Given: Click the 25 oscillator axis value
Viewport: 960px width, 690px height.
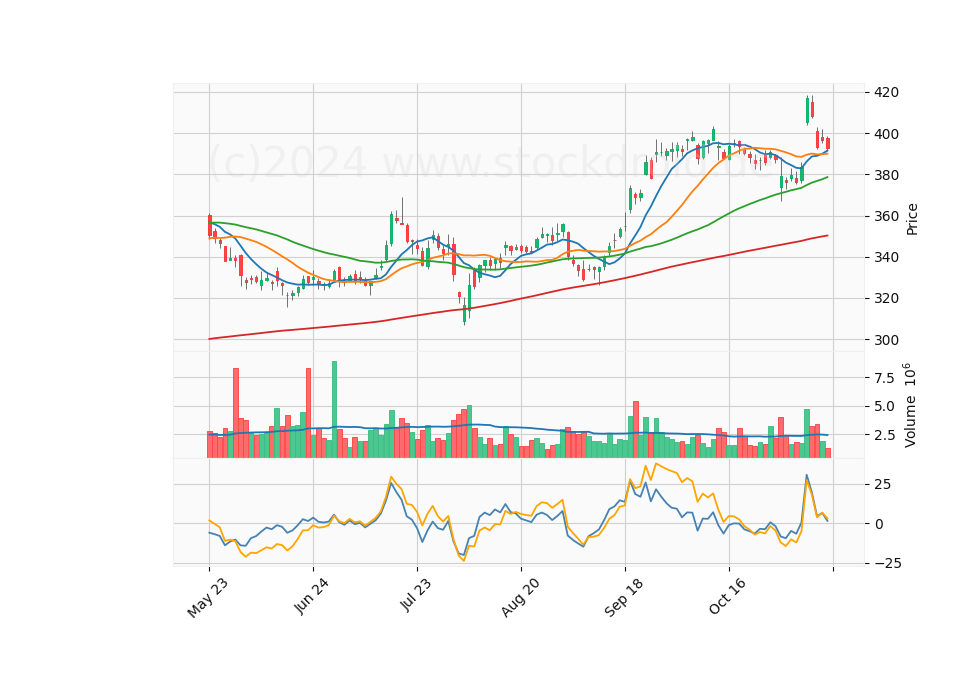Looking at the screenshot, I should (882, 484).
